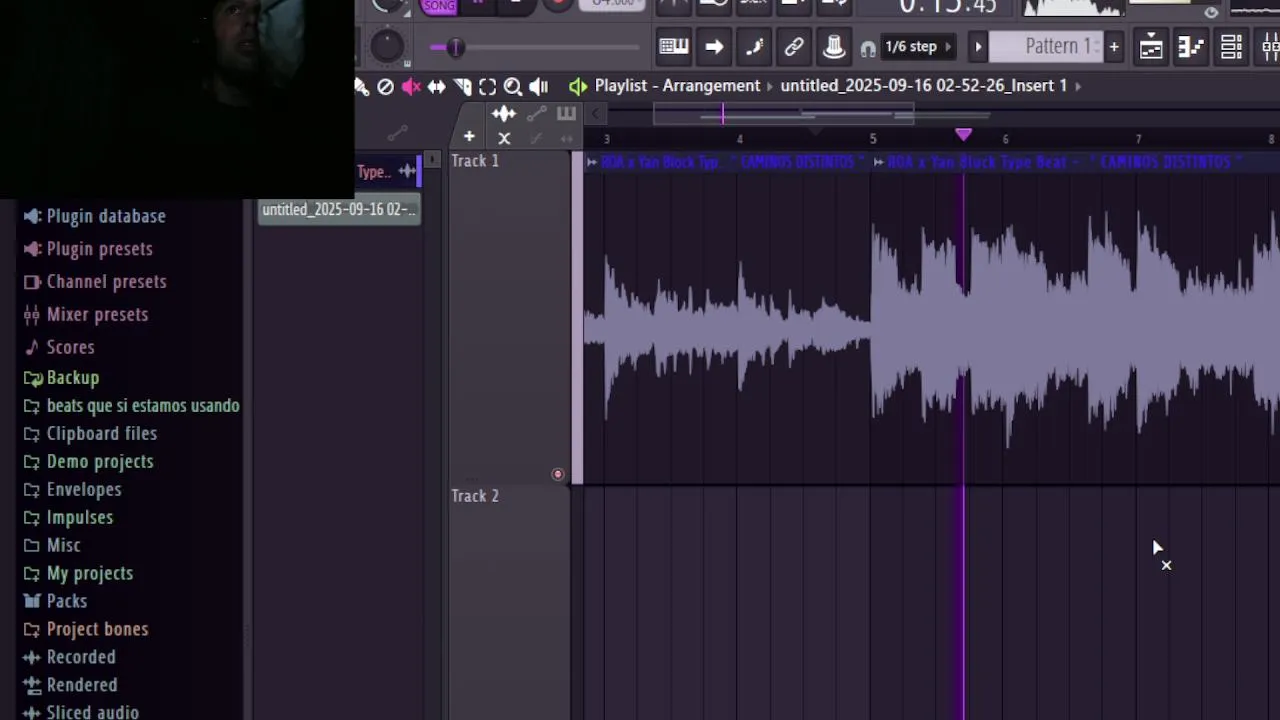Click the greyed automation line icon above Track 1
Image resolution: width=1280 pixels, height=720 pixels.
536,114
